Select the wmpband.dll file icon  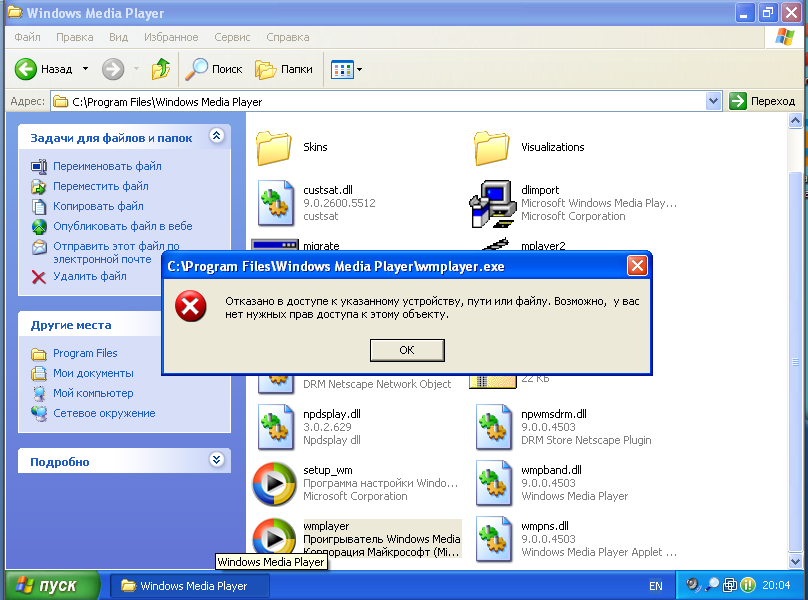494,484
